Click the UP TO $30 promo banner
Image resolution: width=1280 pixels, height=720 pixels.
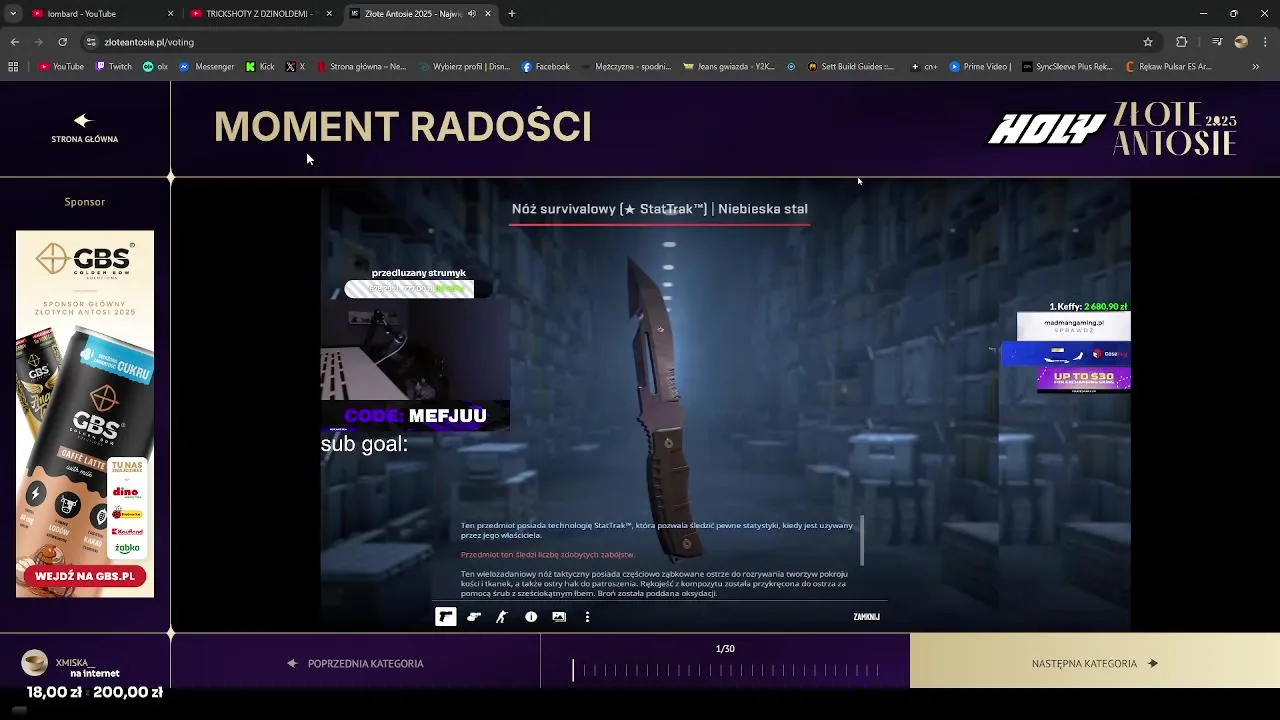[x=1084, y=378]
